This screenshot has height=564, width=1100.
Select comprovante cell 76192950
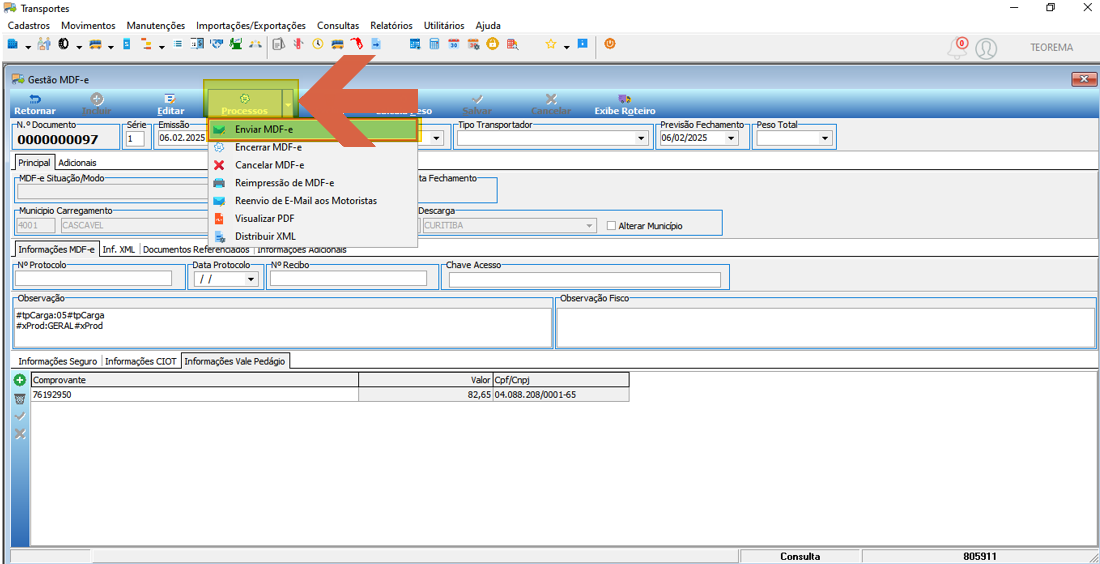[x=195, y=395]
